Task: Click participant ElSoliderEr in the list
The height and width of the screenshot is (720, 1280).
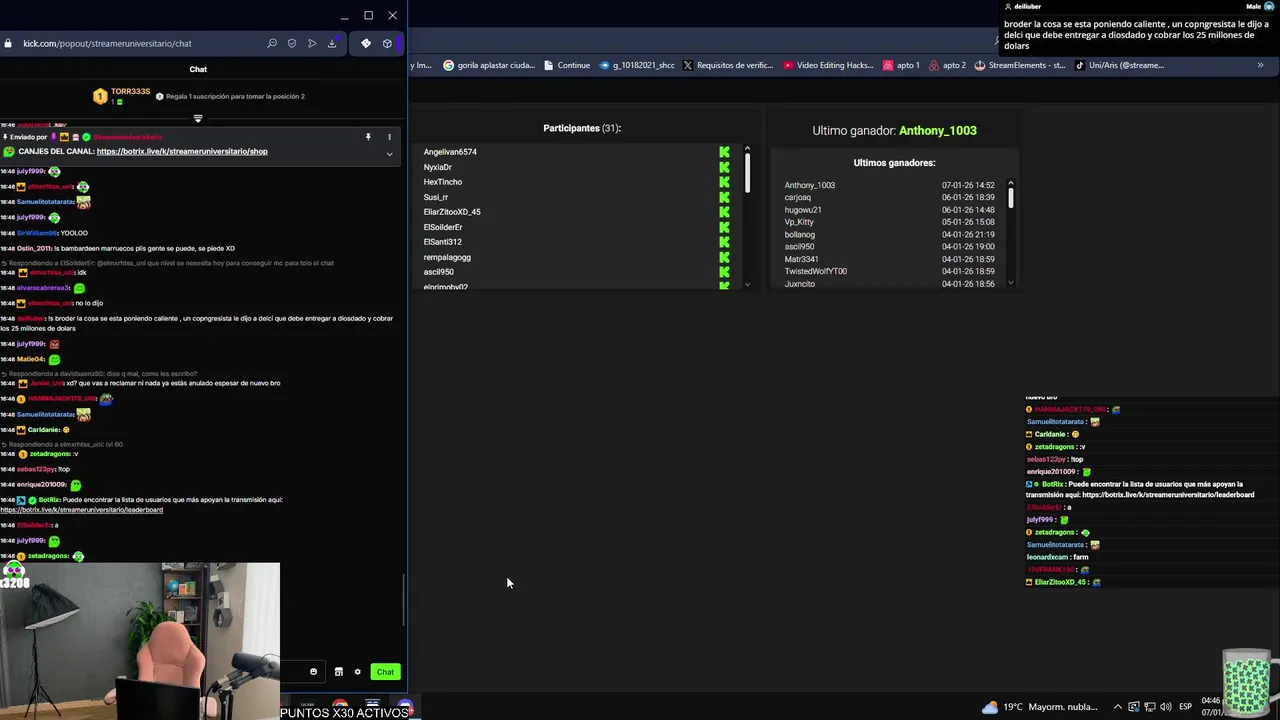Action: point(443,227)
